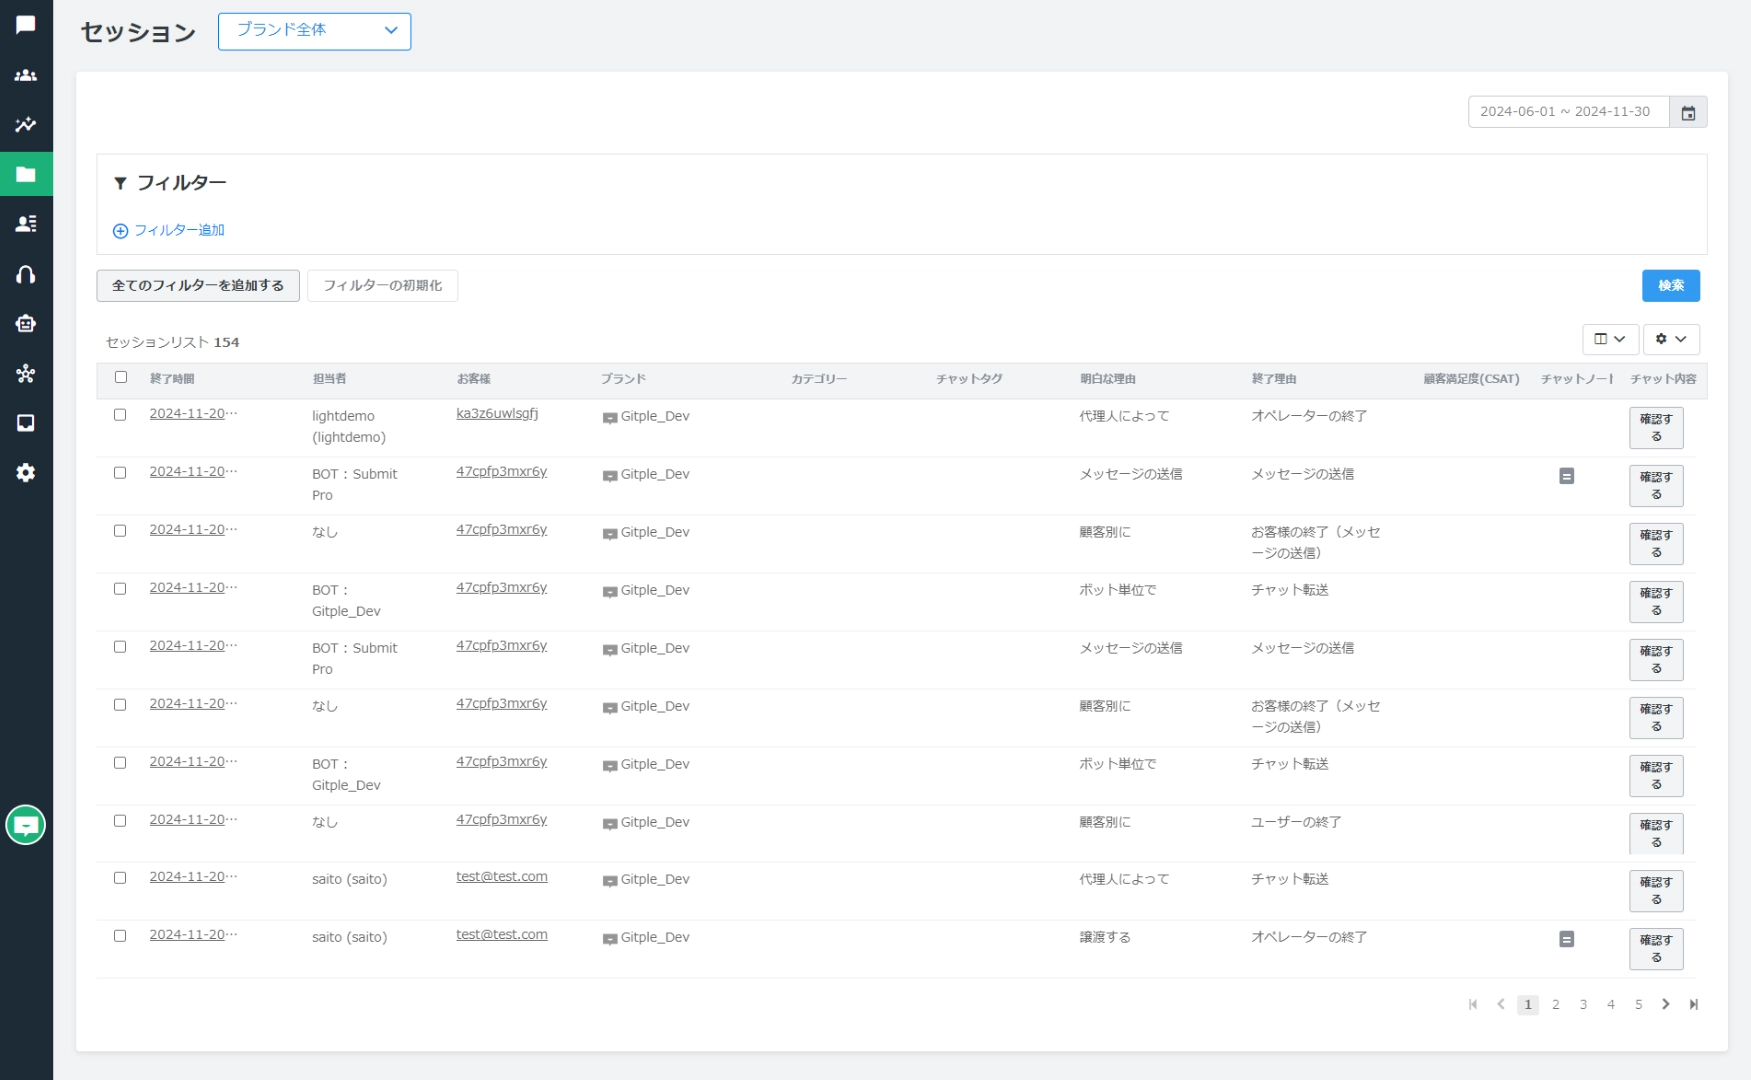Select current page 1

click(1528, 1004)
